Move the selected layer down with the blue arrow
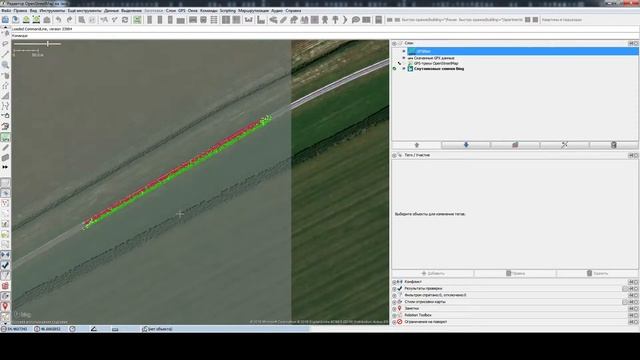 (466, 145)
